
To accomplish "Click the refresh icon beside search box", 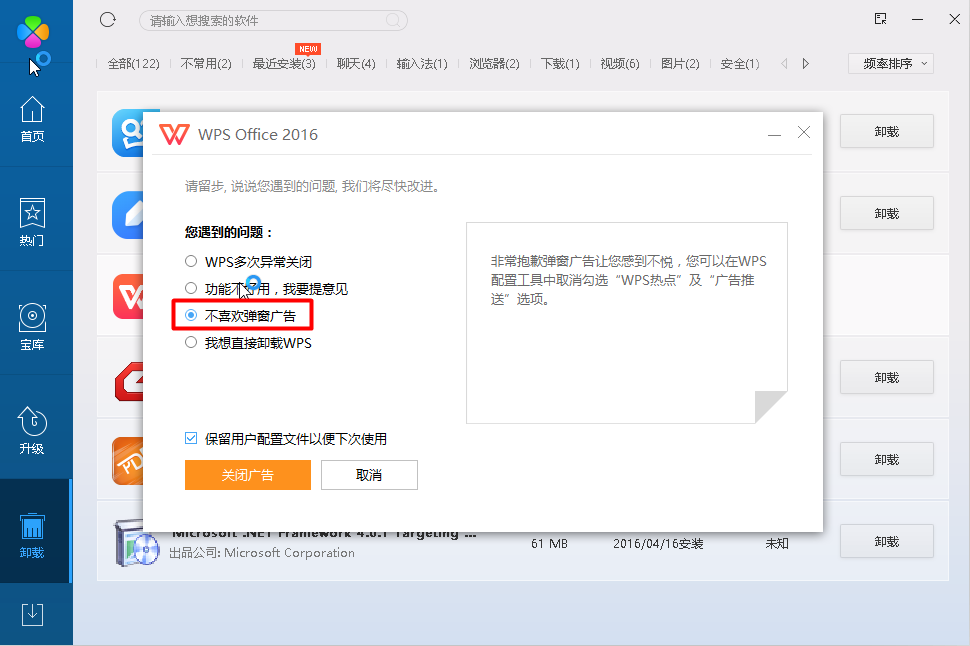I will pyautogui.click(x=108, y=20).
